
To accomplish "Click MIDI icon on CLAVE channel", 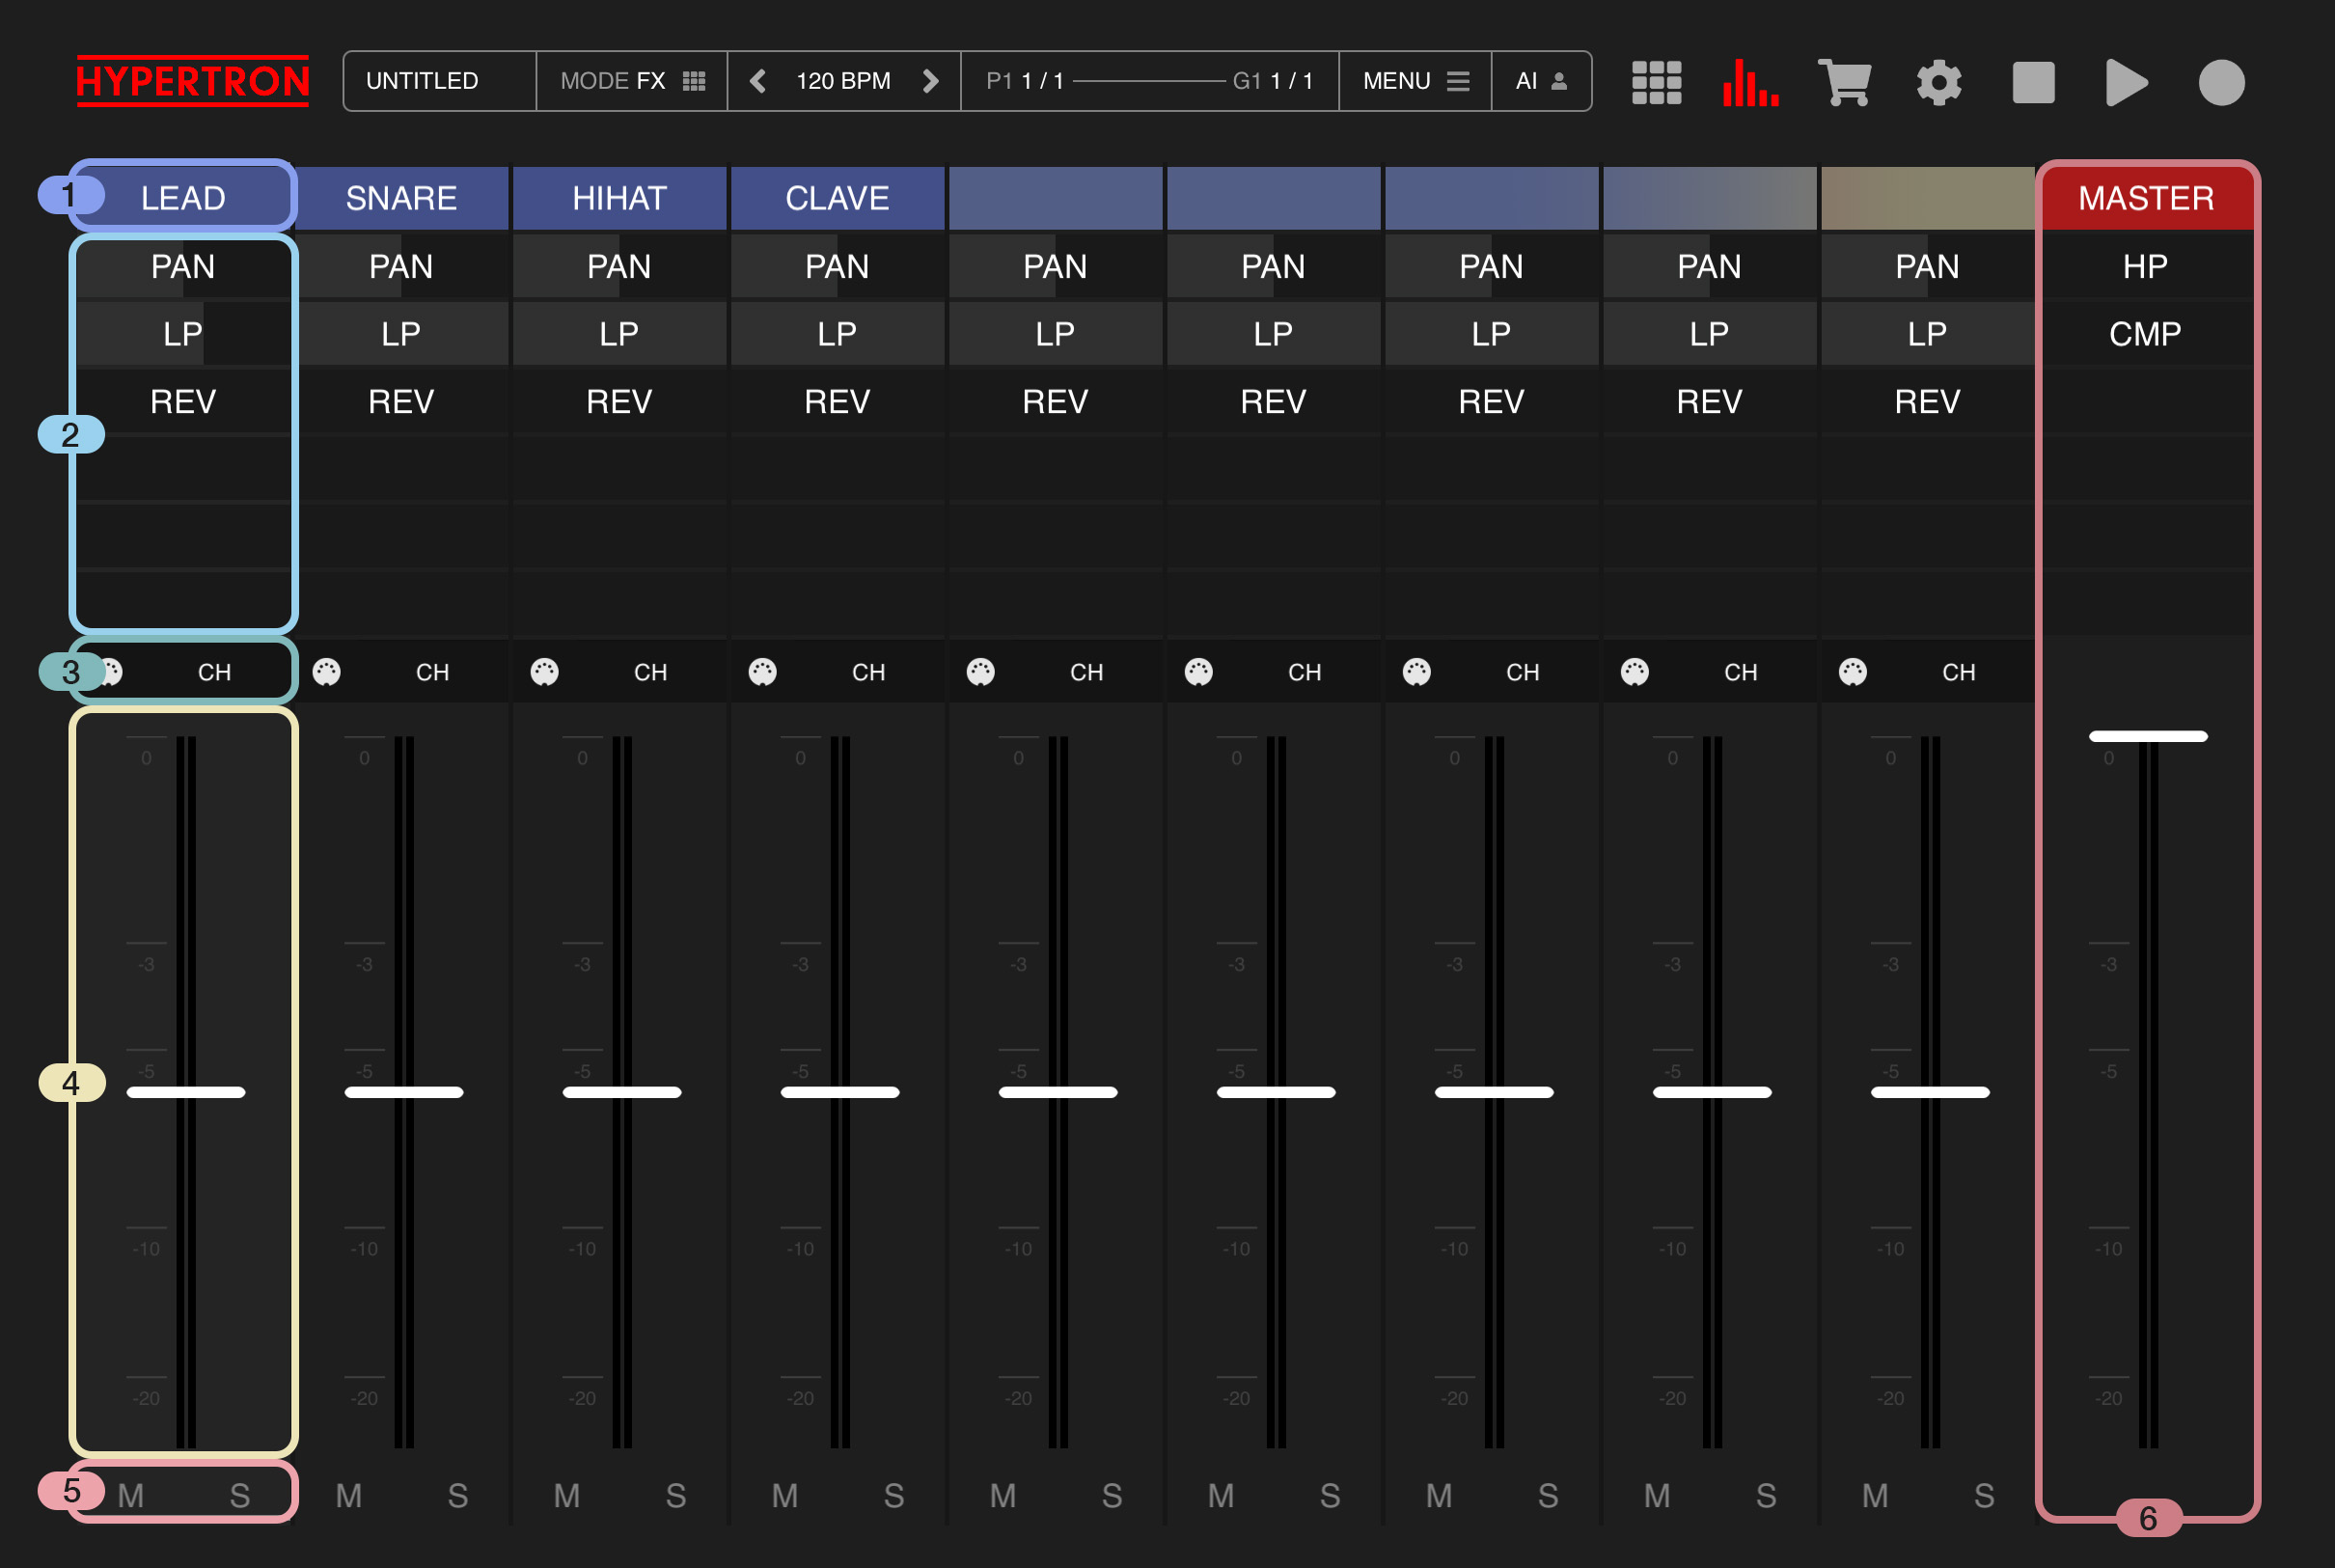I will [x=763, y=672].
